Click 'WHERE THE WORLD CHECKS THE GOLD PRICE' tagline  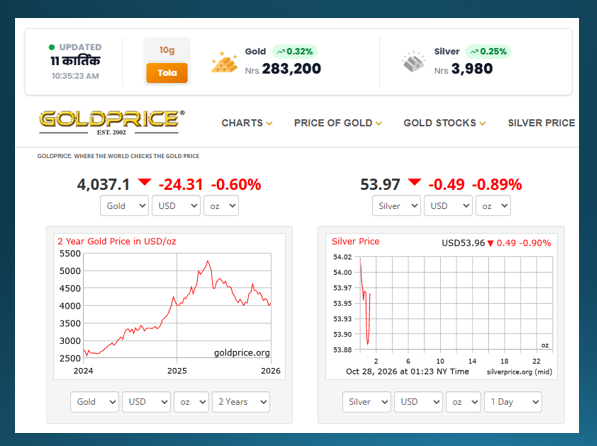pyautogui.click(x=136, y=156)
